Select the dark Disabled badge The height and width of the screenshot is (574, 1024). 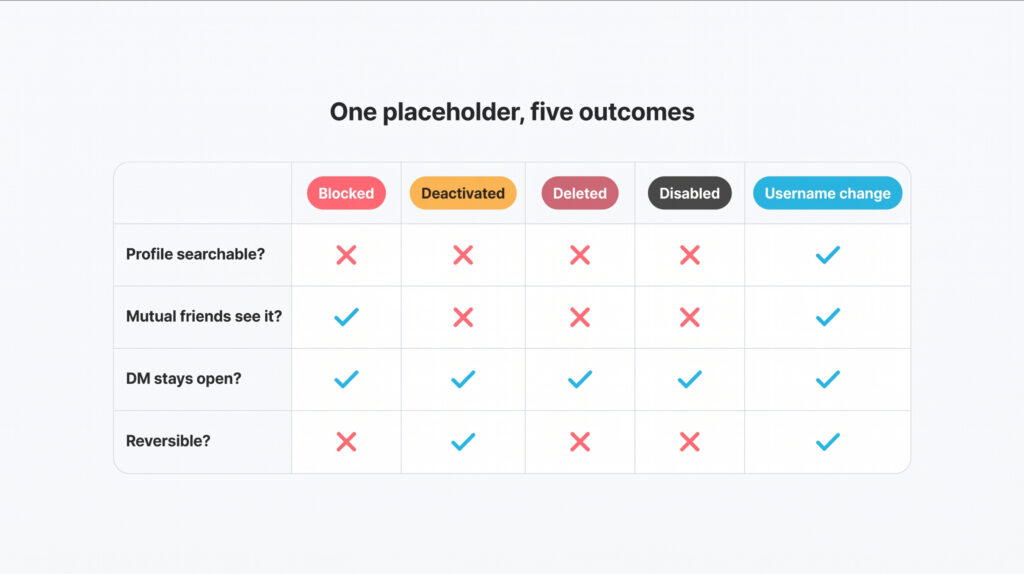coord(690,193)
